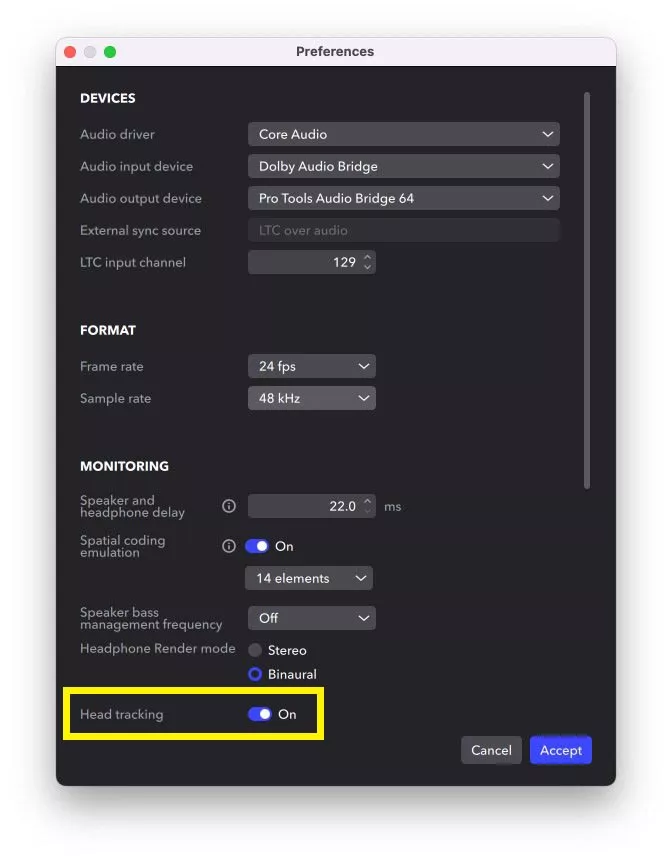This screenshot has height=860, width=672.
Task: Open Audio input device dropdown
Action: (404, 166)
